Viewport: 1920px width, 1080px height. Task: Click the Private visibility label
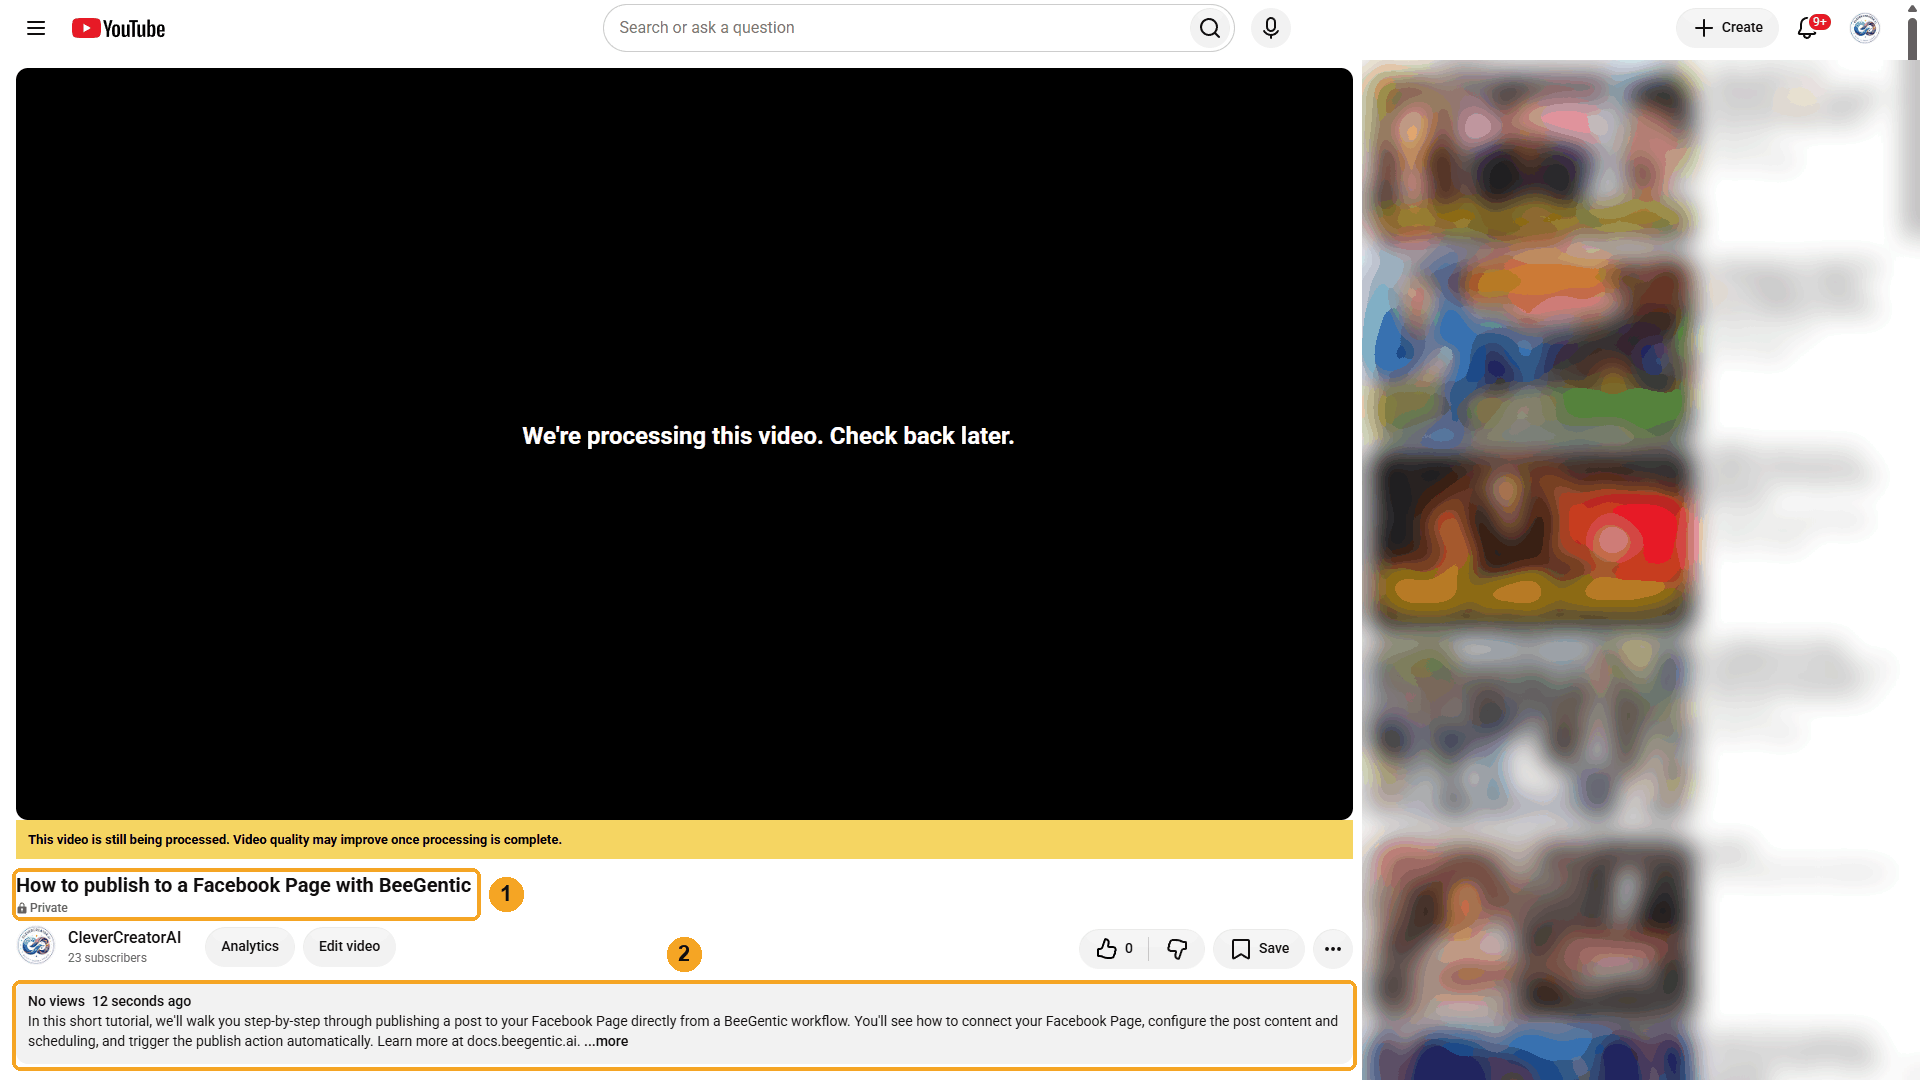pos(43,908)
